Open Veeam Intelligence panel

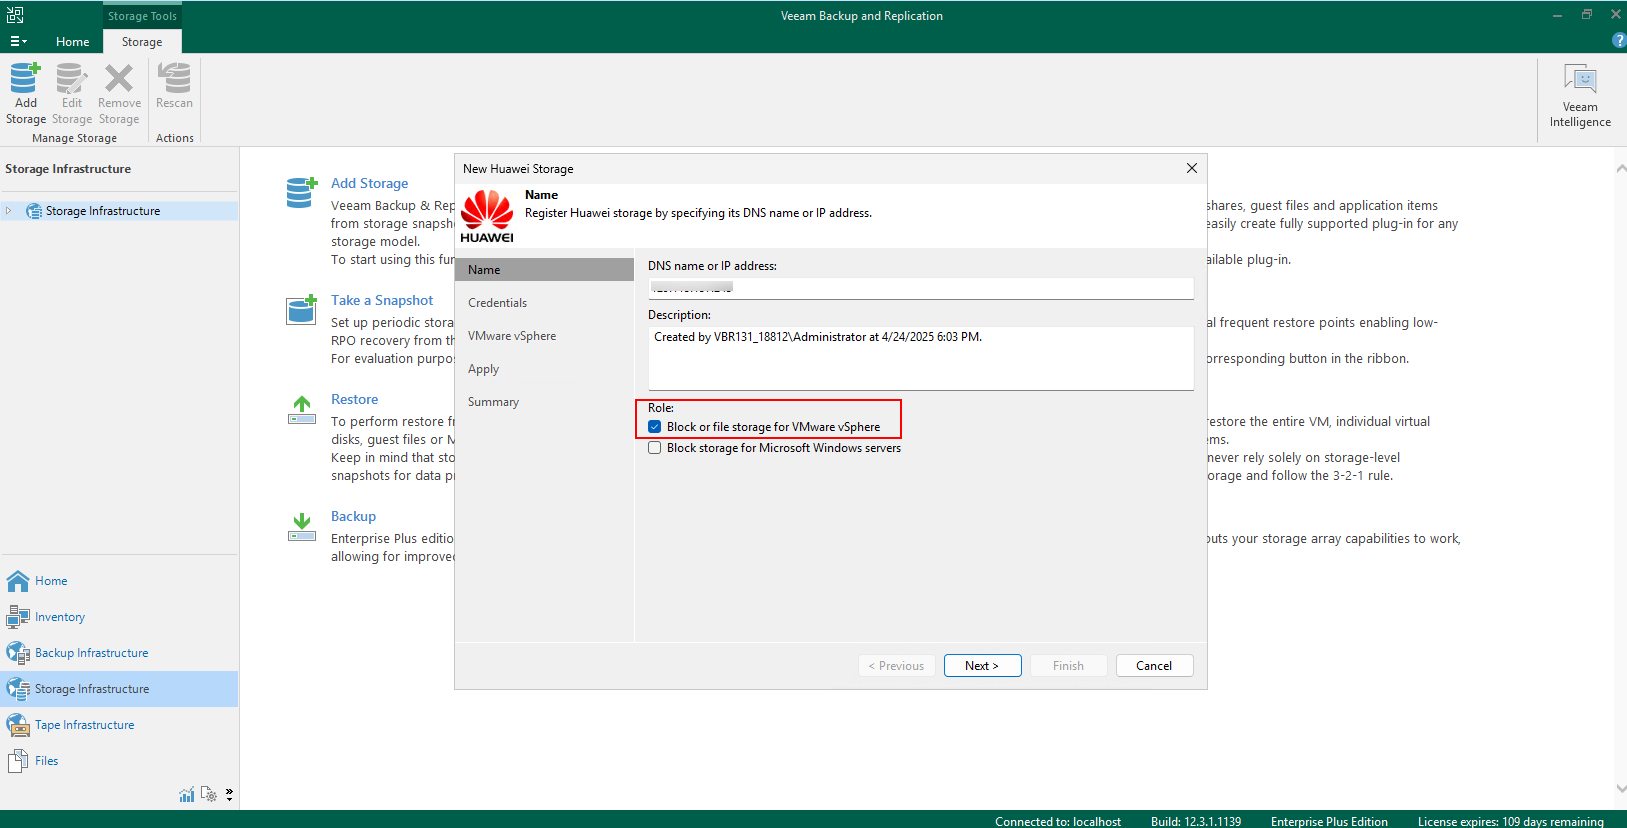pyautogui.click(x=1580, y=96)
